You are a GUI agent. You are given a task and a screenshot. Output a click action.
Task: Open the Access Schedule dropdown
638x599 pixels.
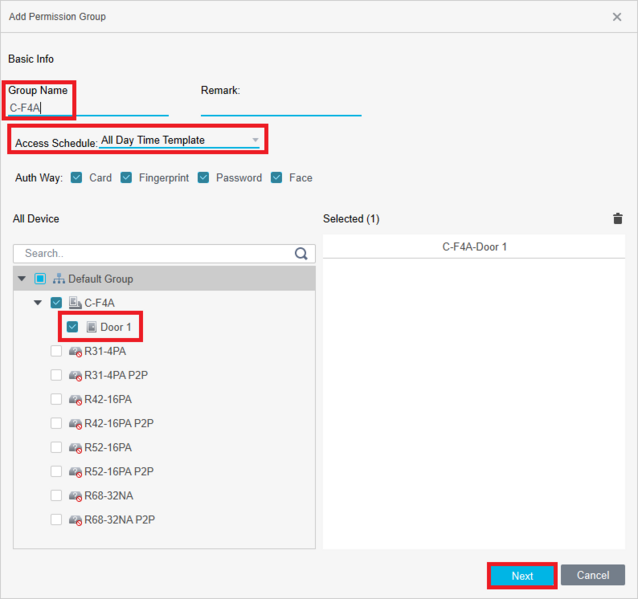click(x=179, y=140)
